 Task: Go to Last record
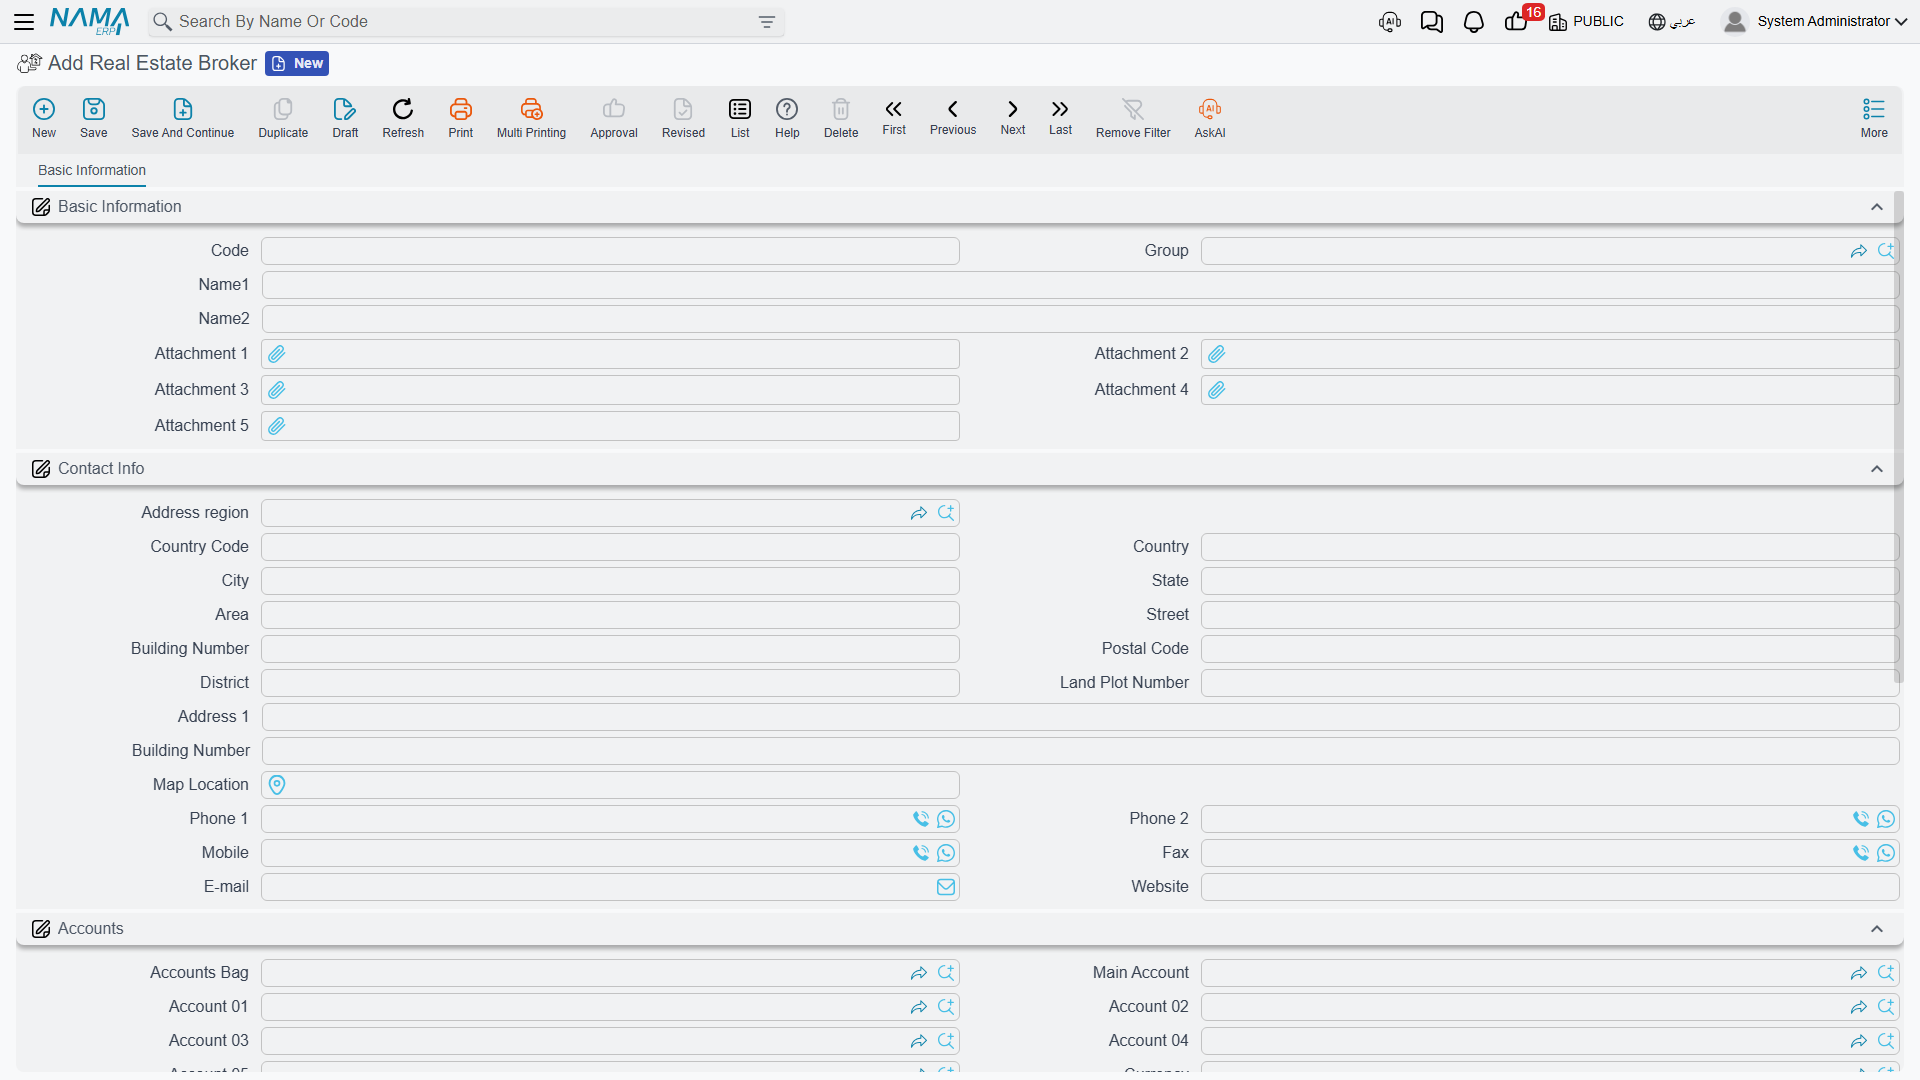click(x=1060, y=117)
